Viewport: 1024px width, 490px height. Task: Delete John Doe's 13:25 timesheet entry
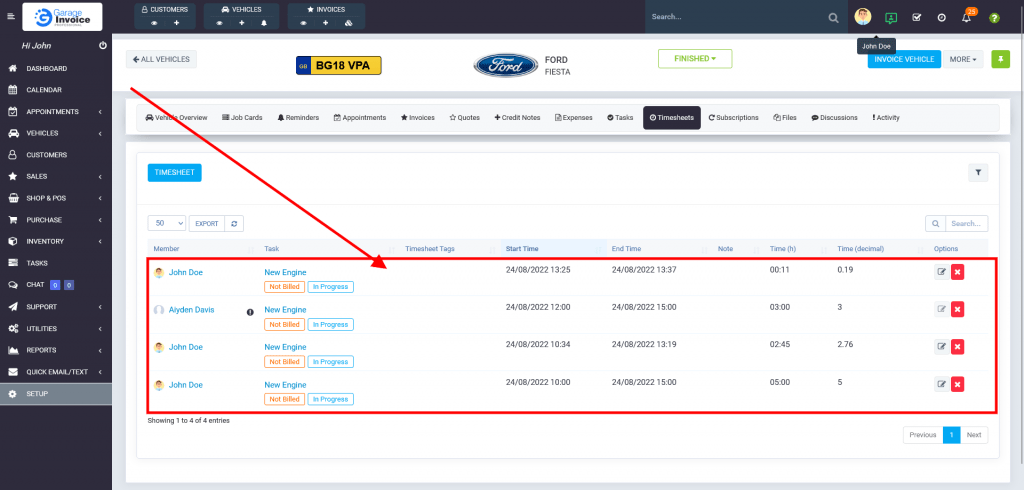[x=957, y=272]
